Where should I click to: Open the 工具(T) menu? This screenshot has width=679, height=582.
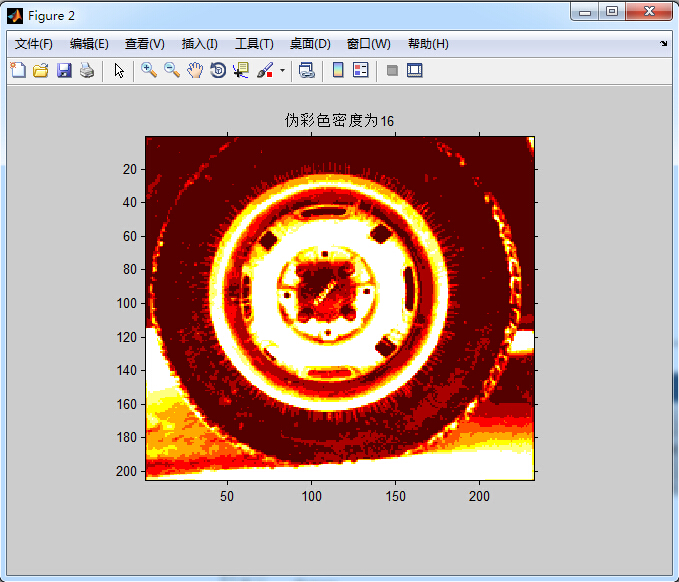coord(254,44)
